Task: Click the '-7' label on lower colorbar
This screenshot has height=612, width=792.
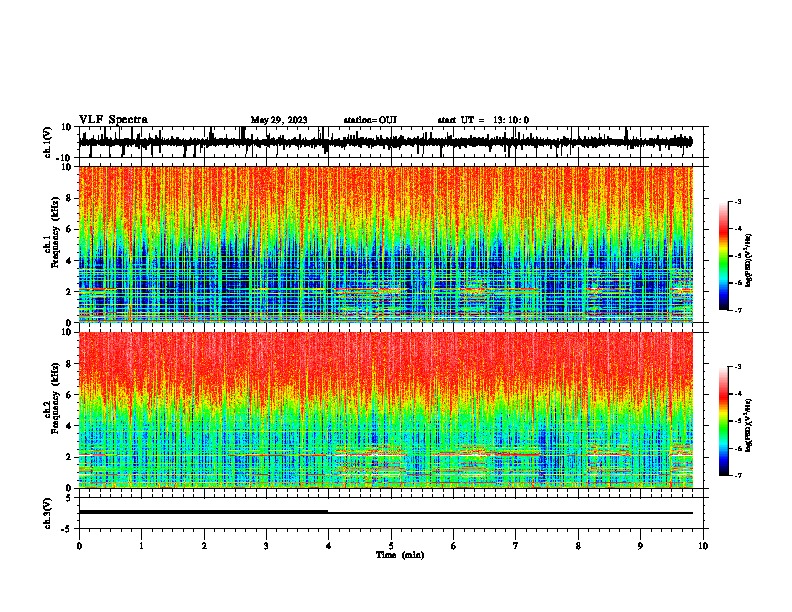Action: pyautogui.click(x=738, y=475)
